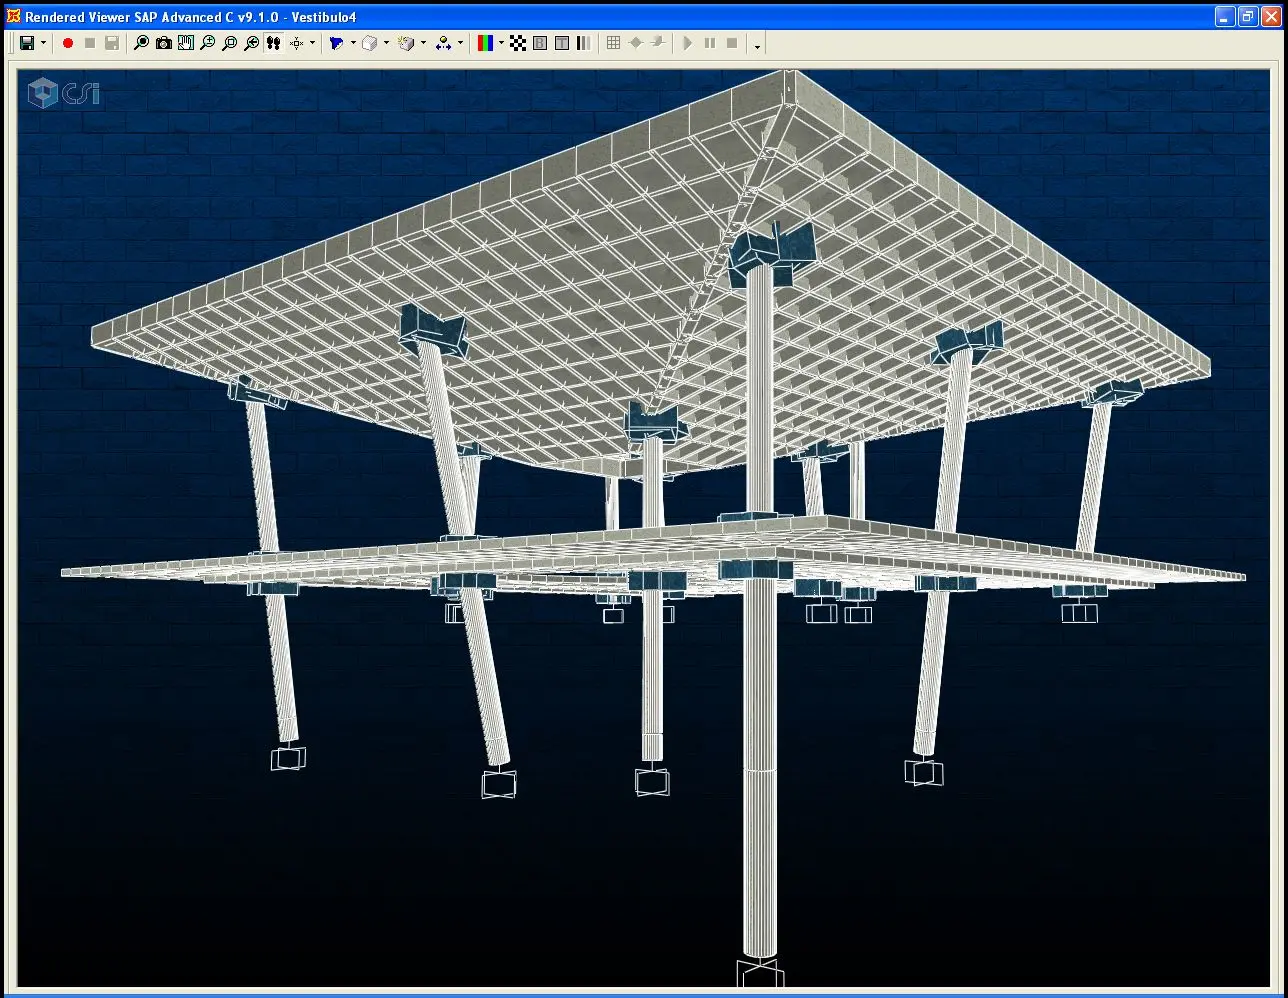Image resolution: width=1288 pixels, height=998 pixels.
Task: Open the dropdown beside sparkle cube icon
Action: pos(423,43)
